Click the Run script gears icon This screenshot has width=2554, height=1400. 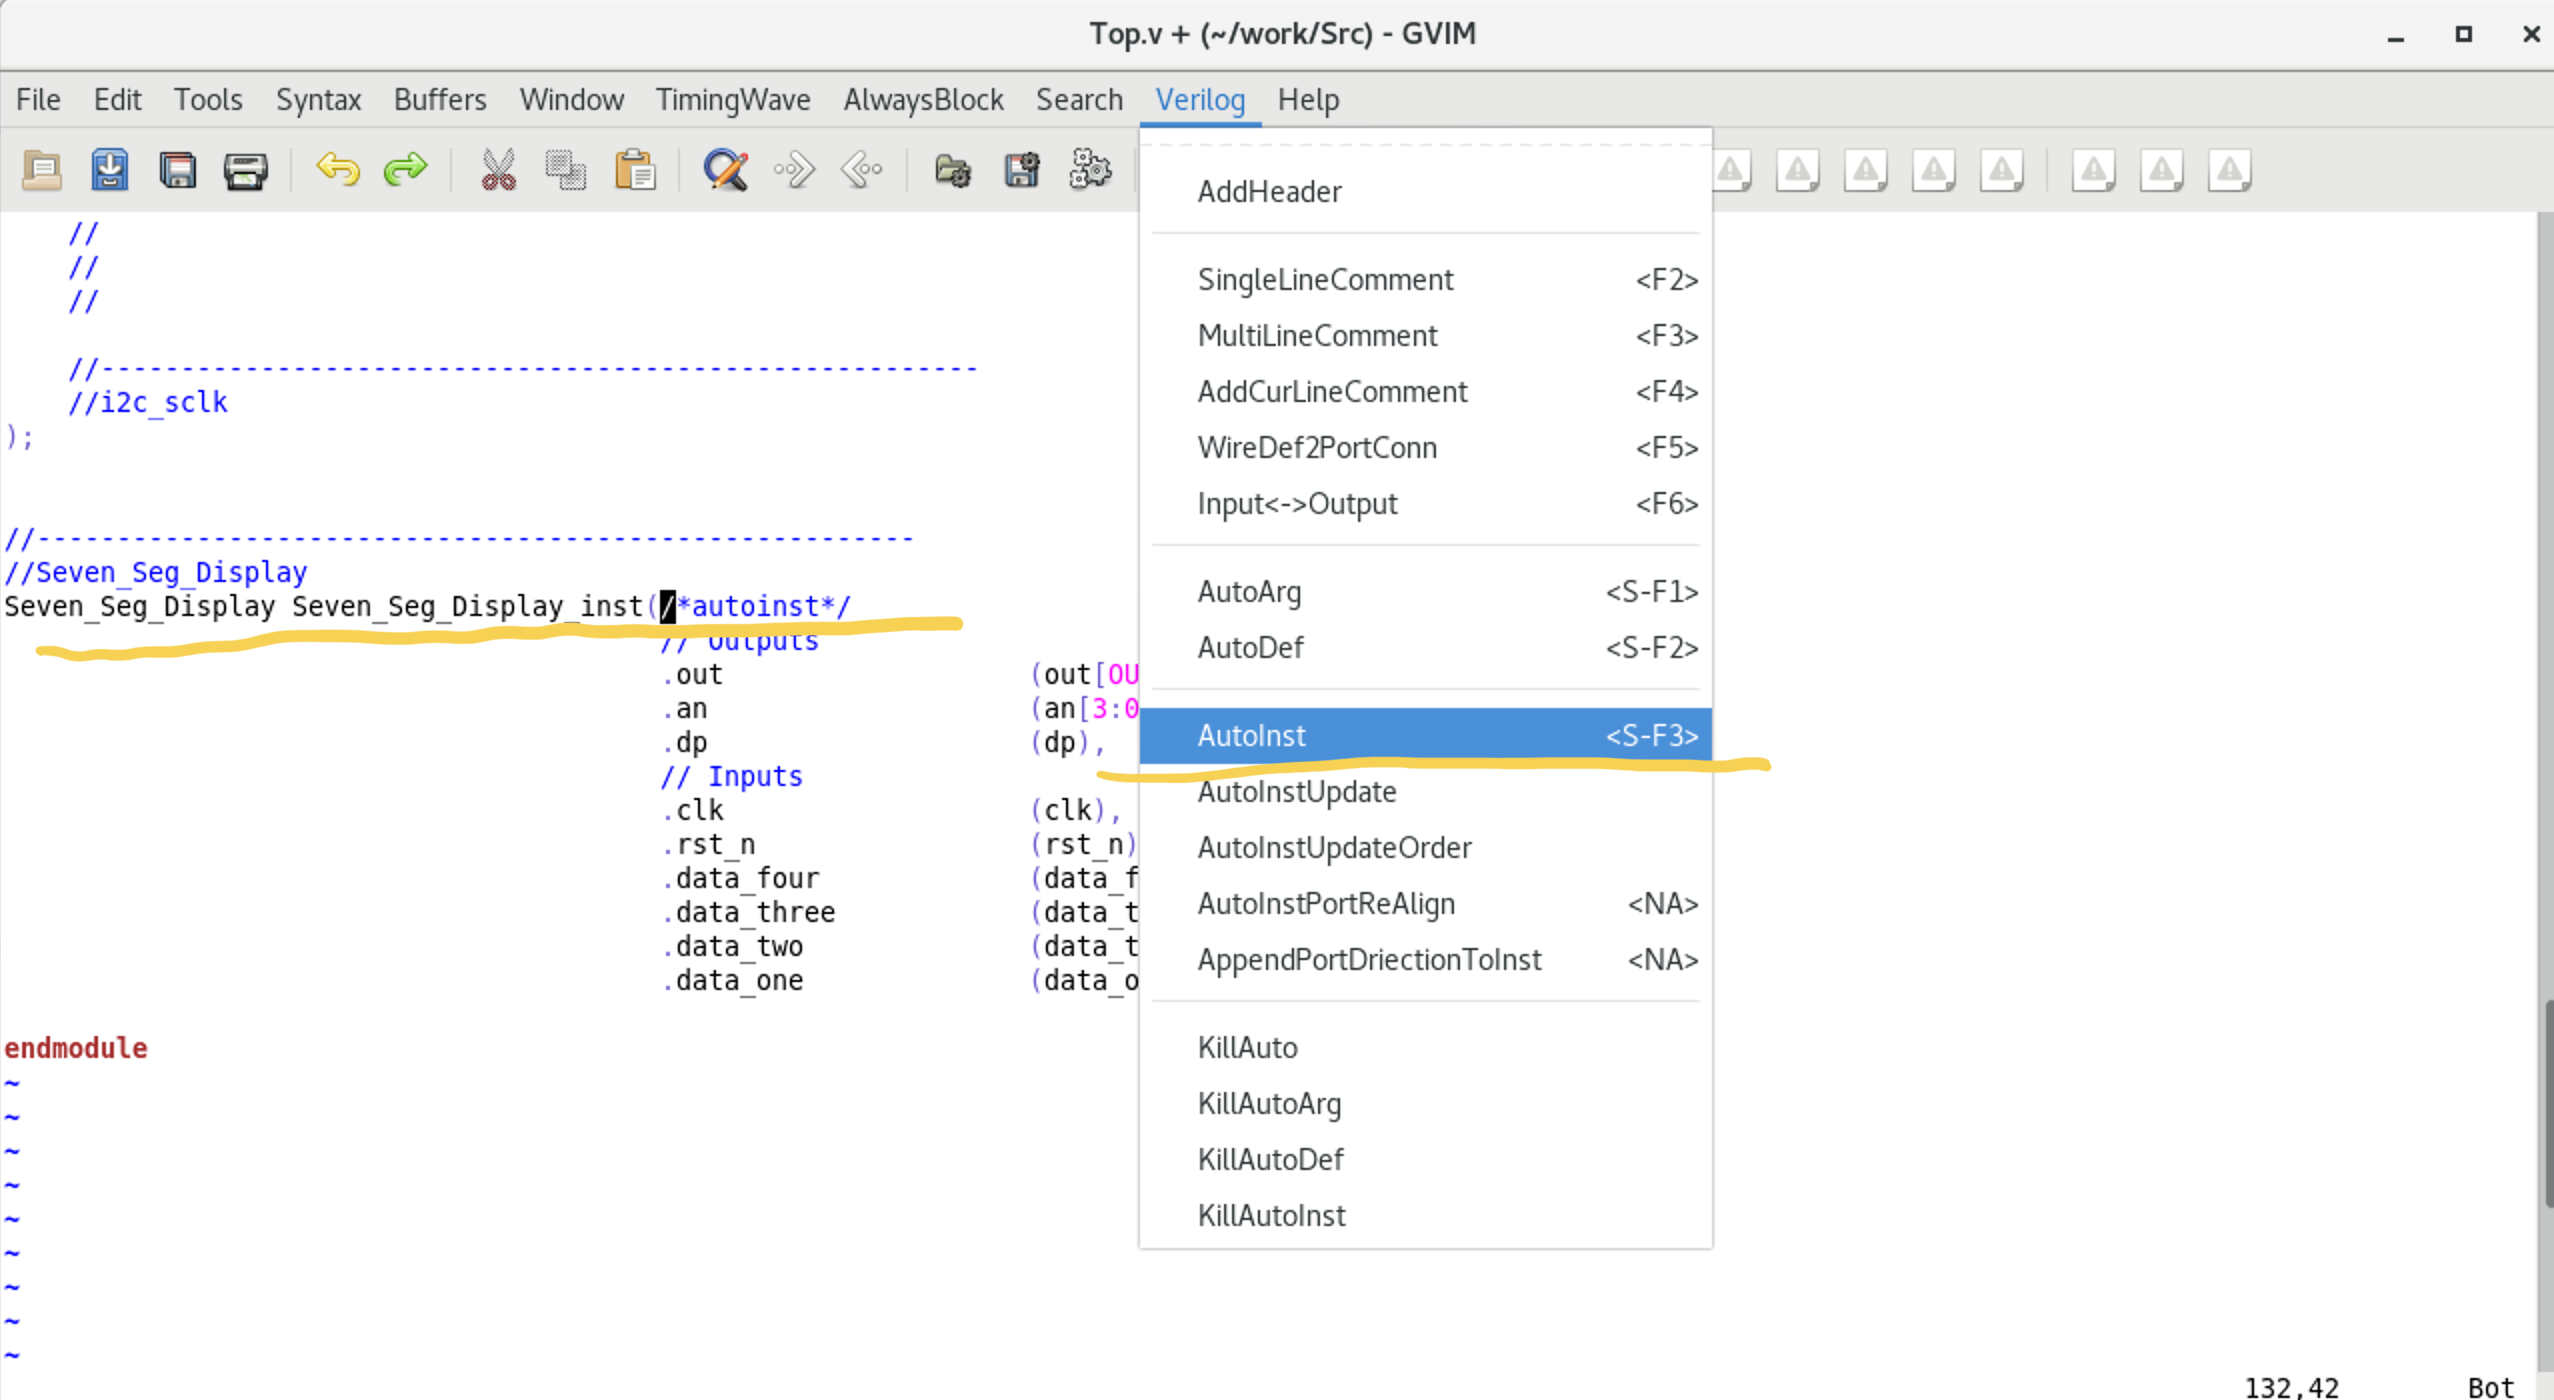click(x=1090, y=170)
